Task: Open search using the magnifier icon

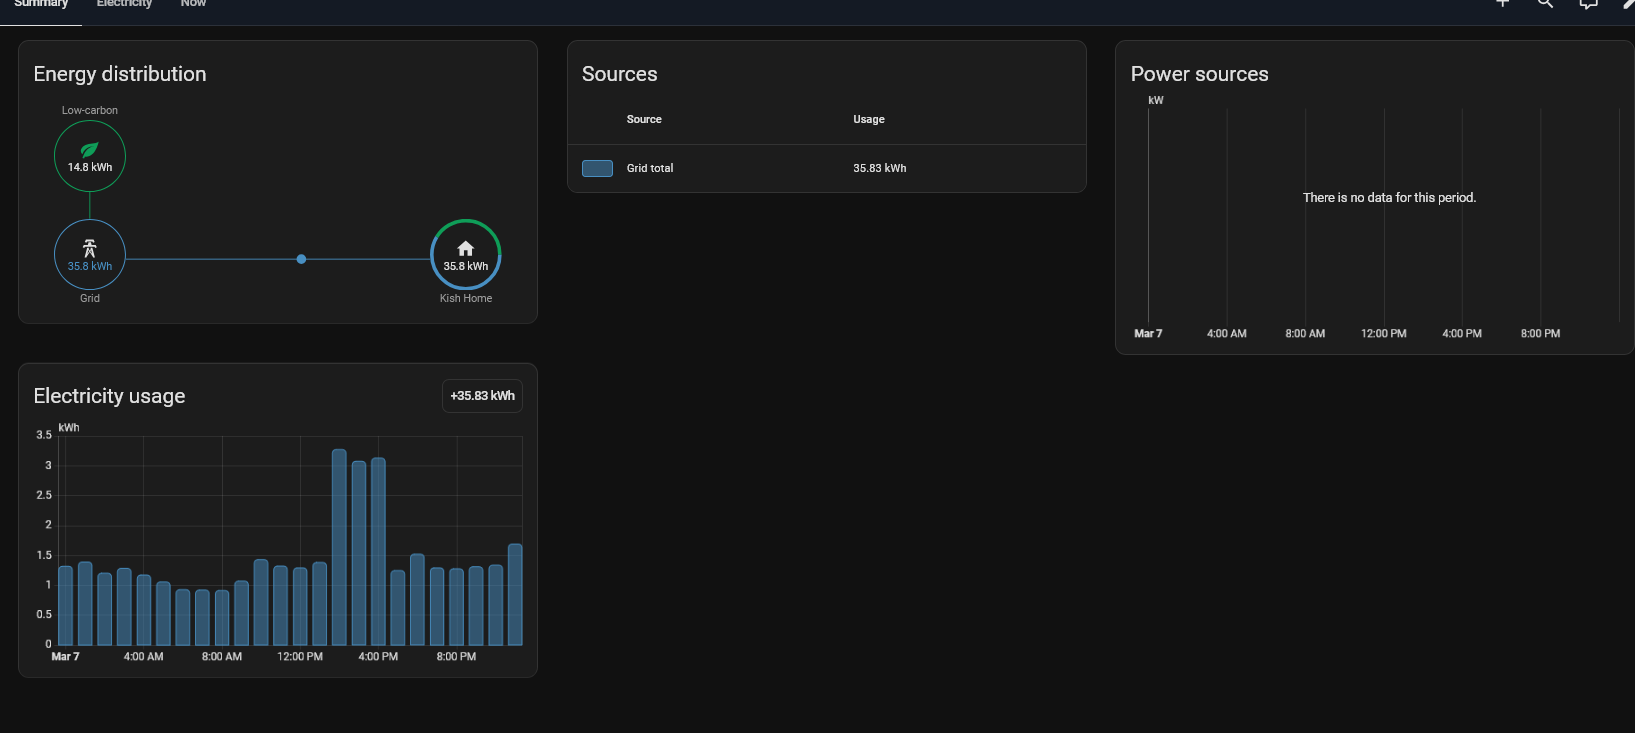Action: click(1545, 3)
